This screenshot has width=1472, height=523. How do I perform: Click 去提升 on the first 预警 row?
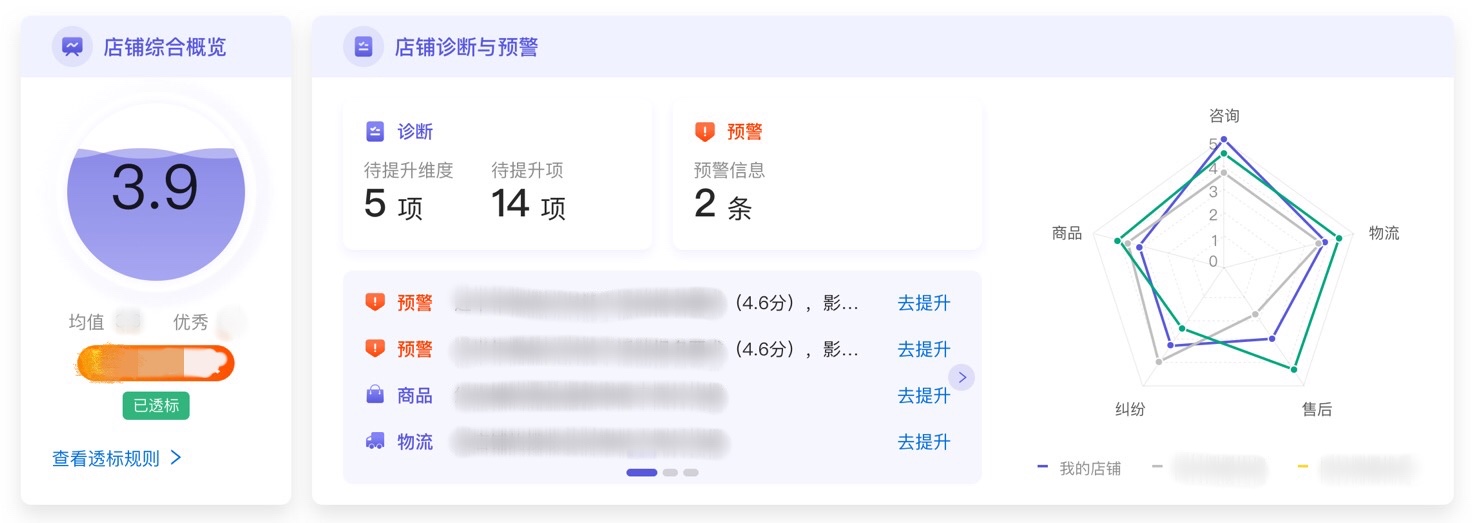pos(923,303)
